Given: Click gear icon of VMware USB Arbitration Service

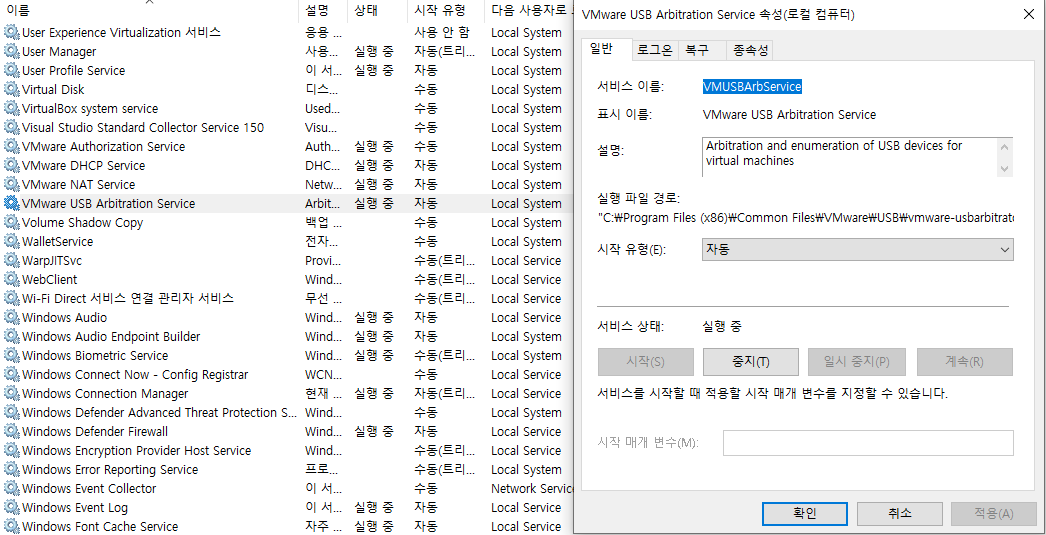Looking at the screenshot, I should point(11,203).
